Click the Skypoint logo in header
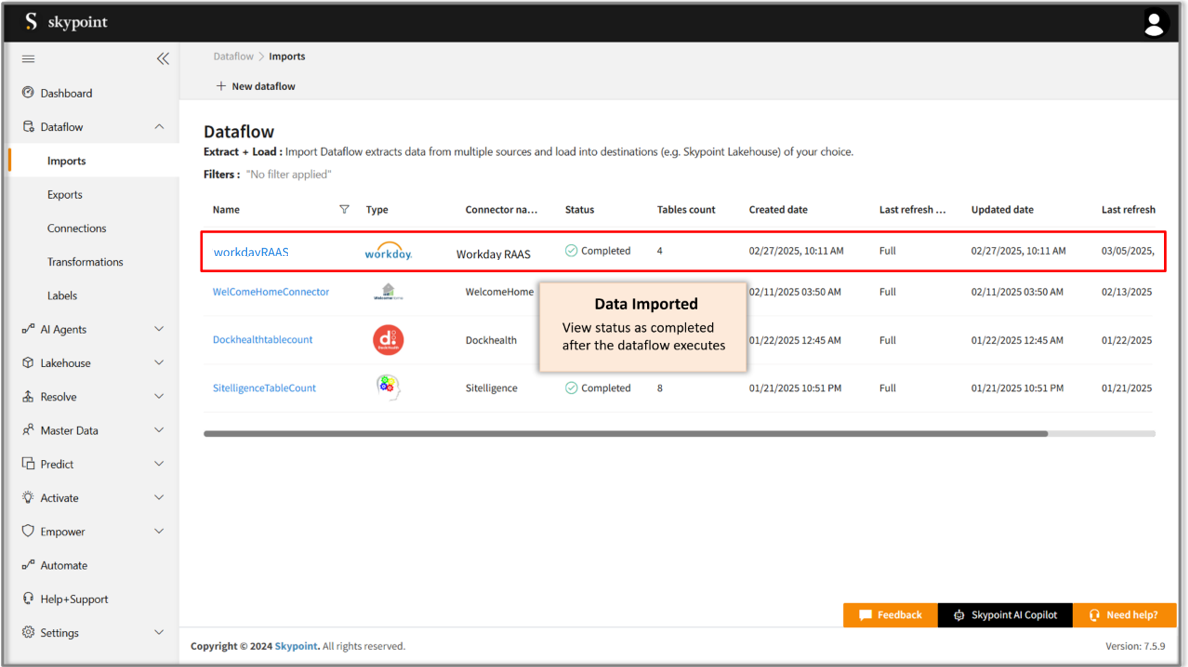 point(66,22)
